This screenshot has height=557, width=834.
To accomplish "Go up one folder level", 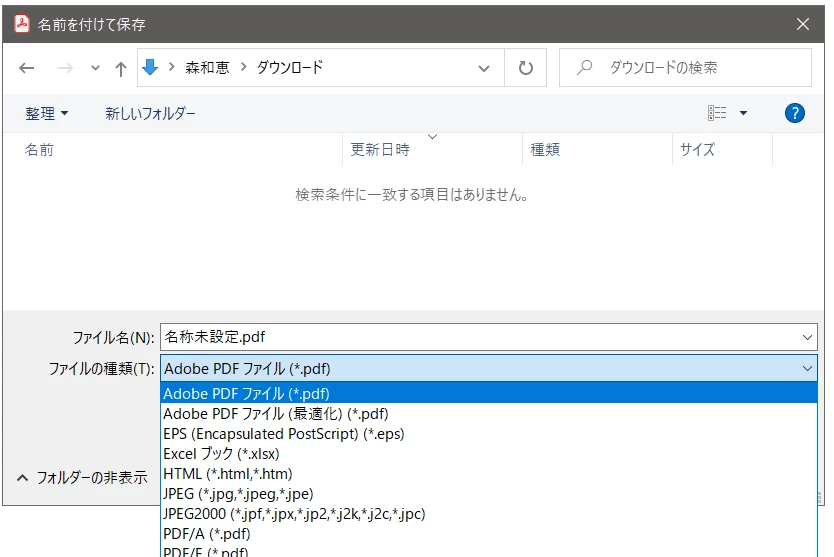I will click(x=121, y=69).
